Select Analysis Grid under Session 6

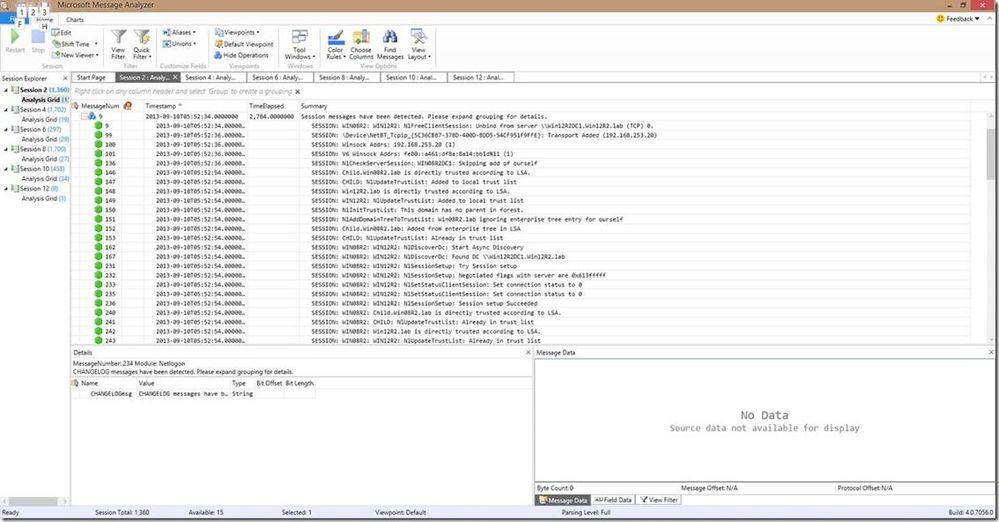[45, 139]
